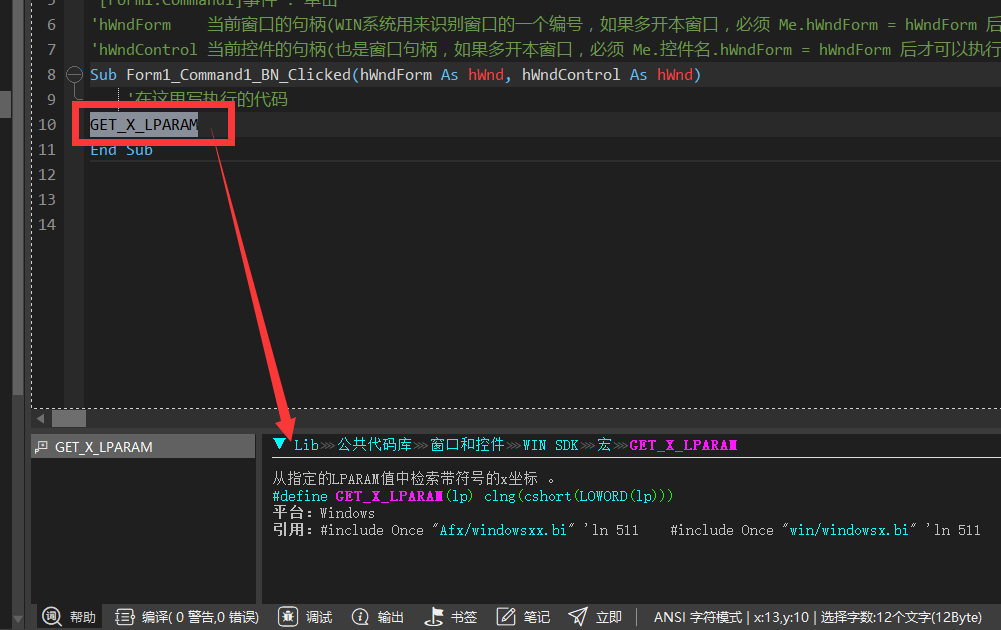This screenshot has height=630, width=1001.
Task: Place cursor on End Sub line
Action: (121, 150)
